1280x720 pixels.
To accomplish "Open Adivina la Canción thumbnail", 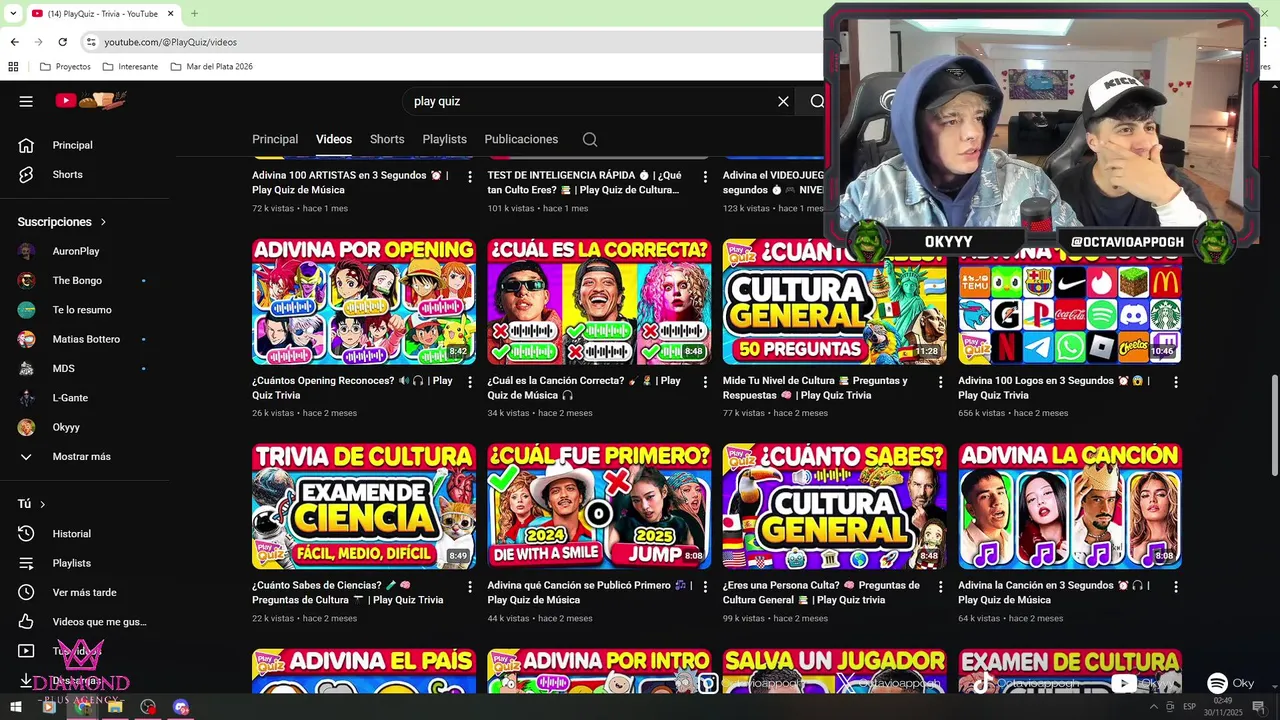I will 1070,507.
